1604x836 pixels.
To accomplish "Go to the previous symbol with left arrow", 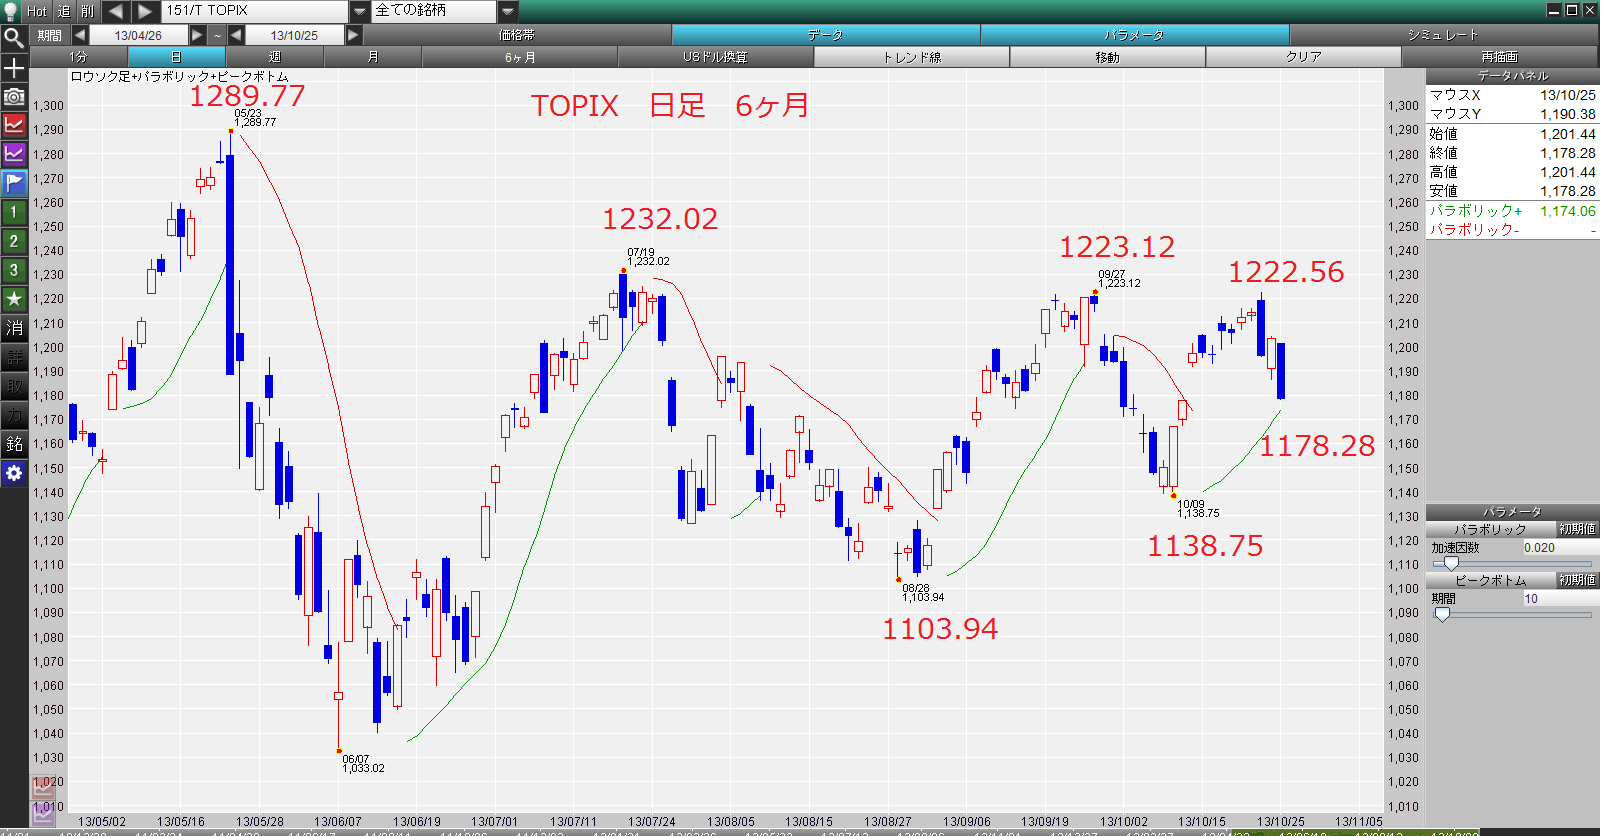I will click(115, 11).
